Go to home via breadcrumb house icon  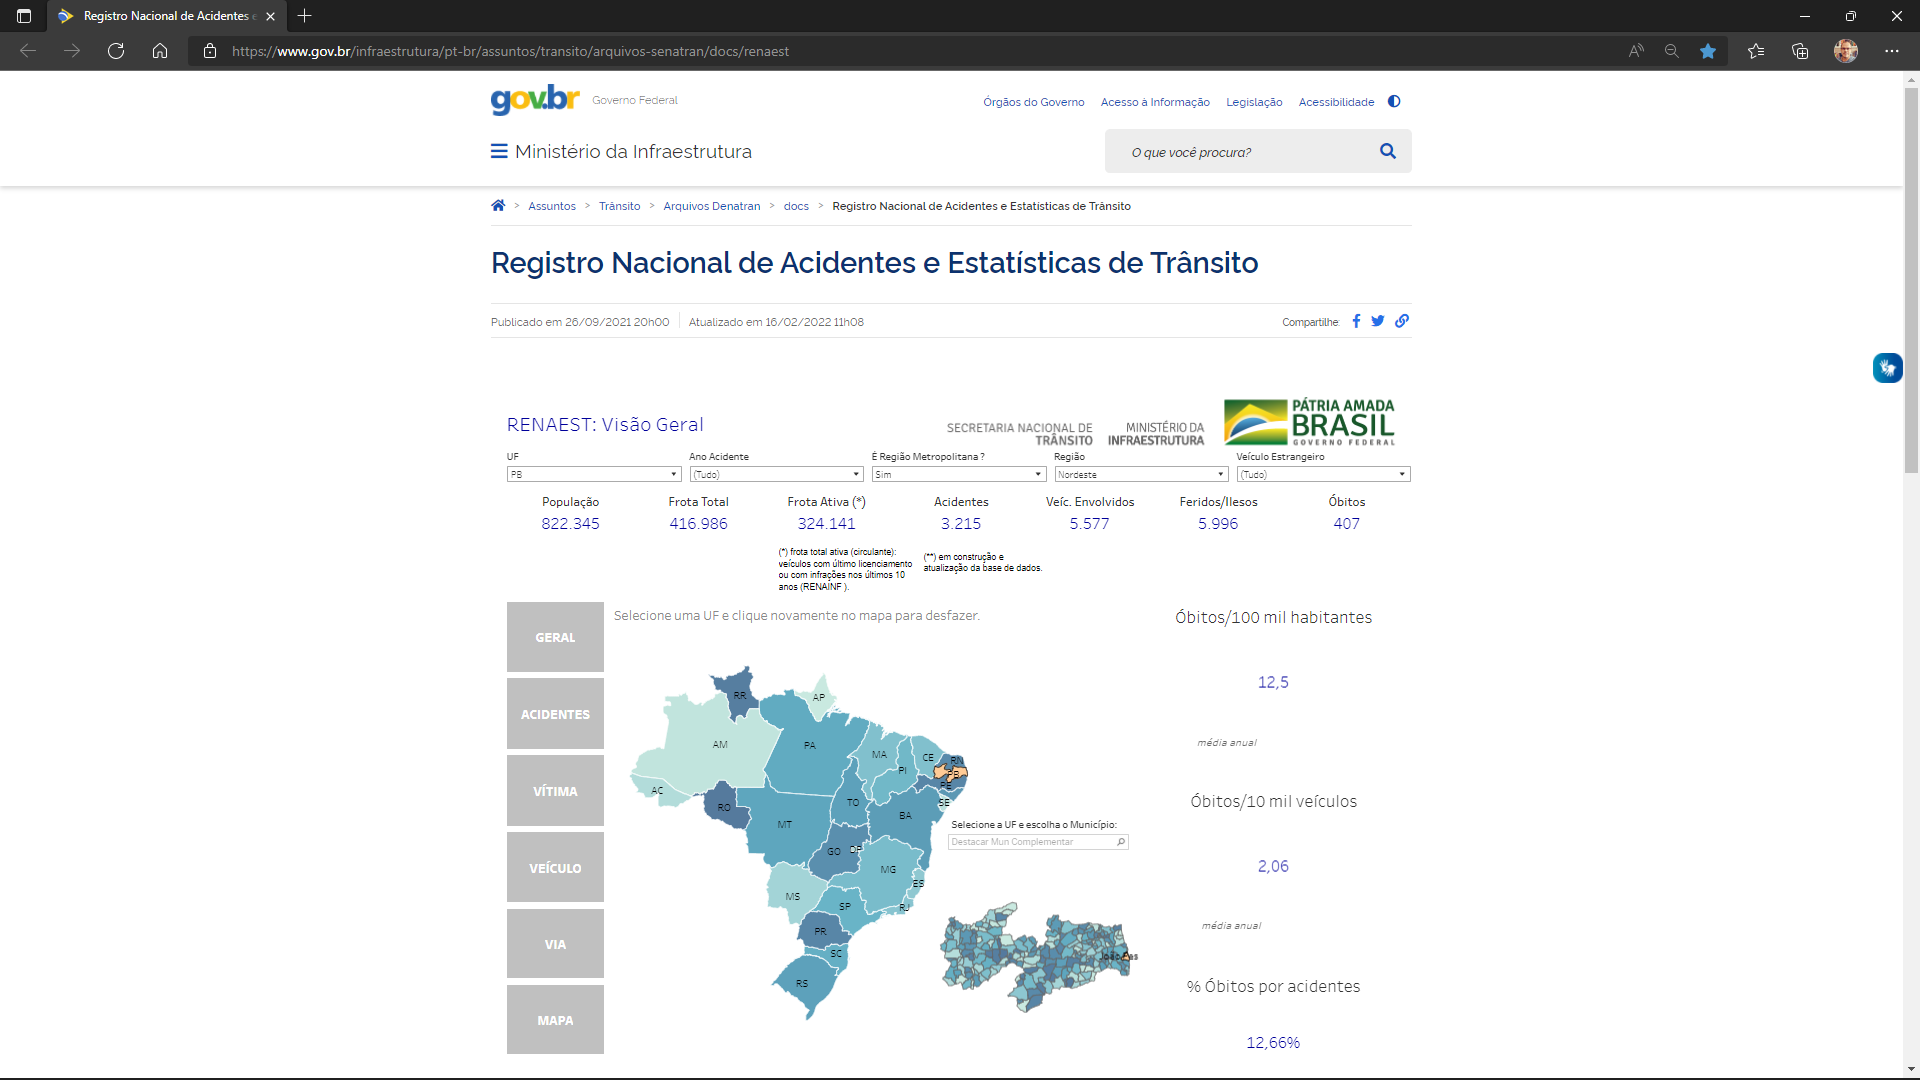pos(498,206)
